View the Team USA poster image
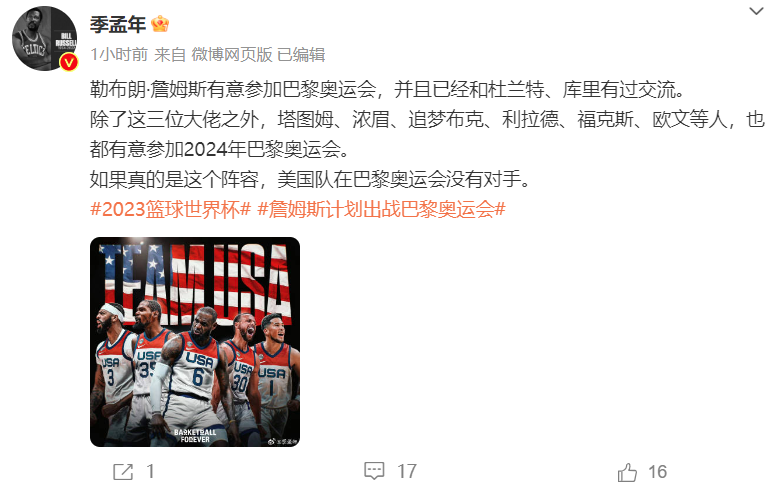 [195, 342]
